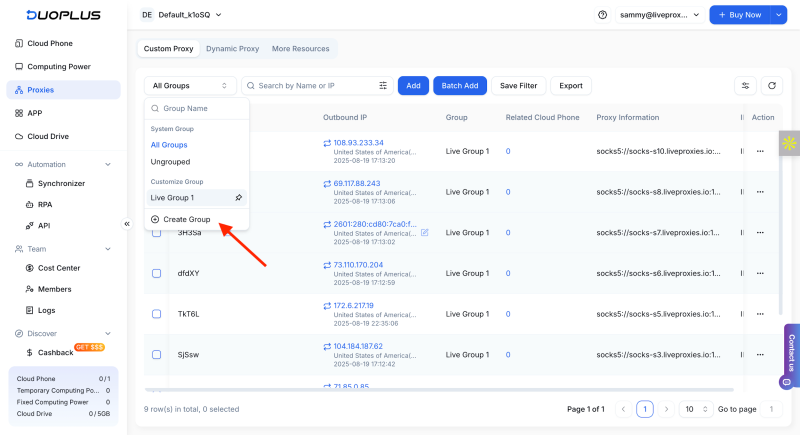Image resolution: width=800 pixels, height=435 pixels.
Task: Select Live Group 1 in list
Action: 196,197
